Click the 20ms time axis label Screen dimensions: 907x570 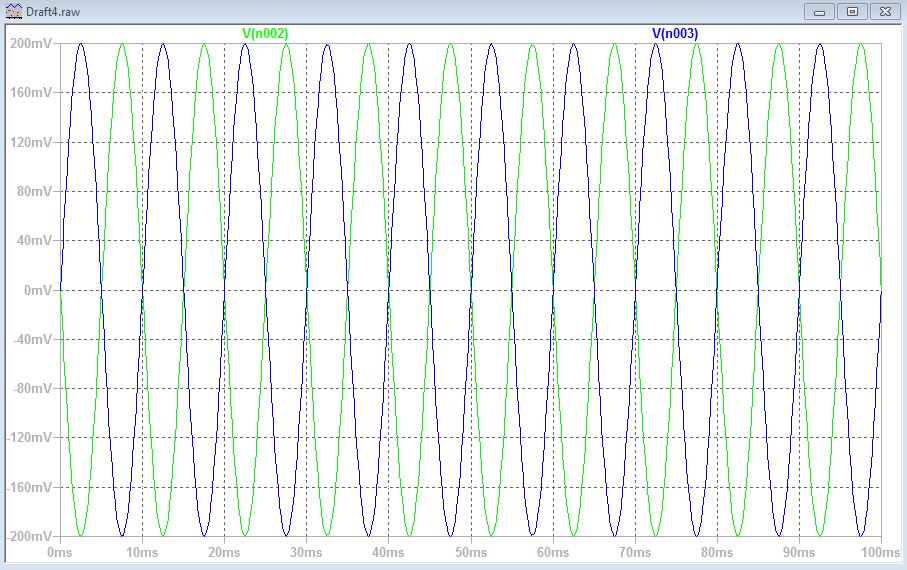(x=224, y=553)
